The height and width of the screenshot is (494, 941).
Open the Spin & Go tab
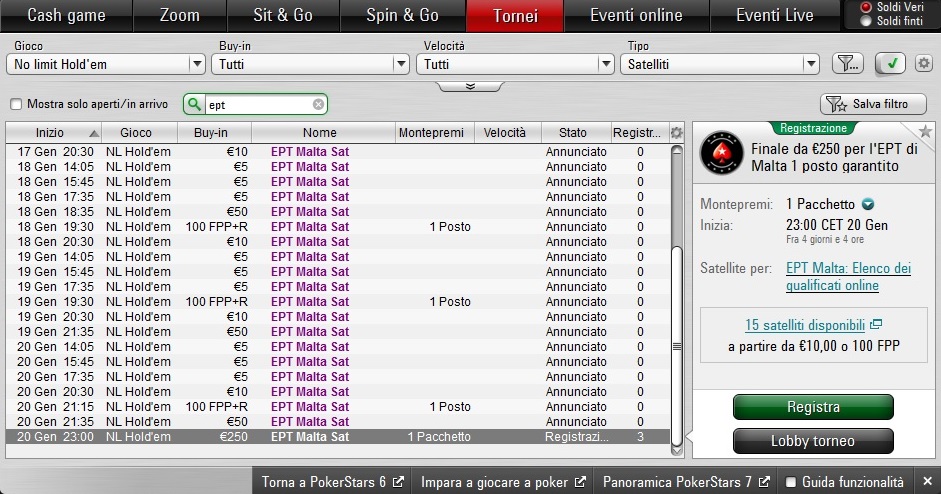point(402,16)
